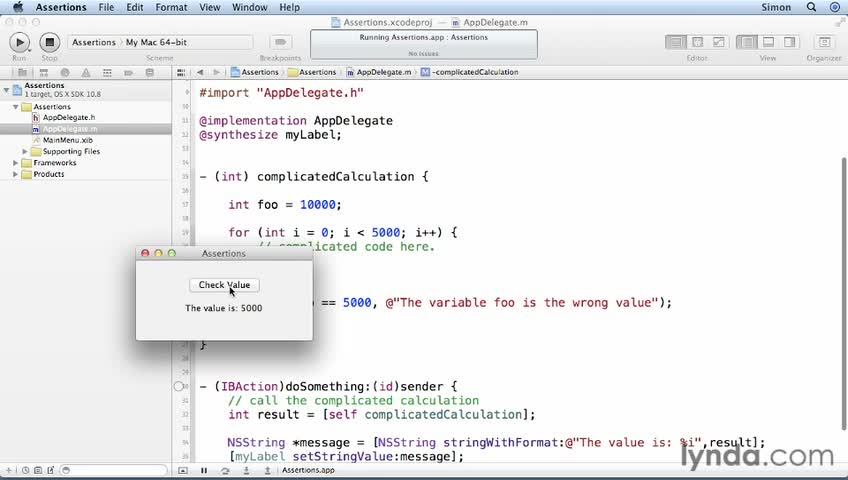Viewport: 848px width, 480px height.
Task: Click the Running Assertions.app status display
Action: [x=423, y=44]
